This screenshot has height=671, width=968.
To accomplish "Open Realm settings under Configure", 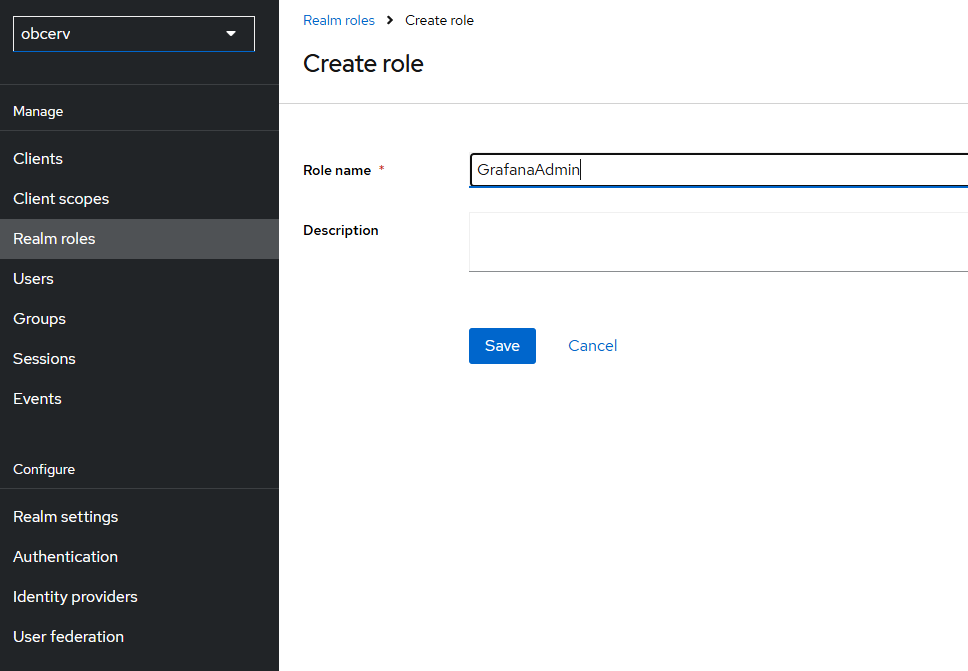I will click(x=65, y=517).
